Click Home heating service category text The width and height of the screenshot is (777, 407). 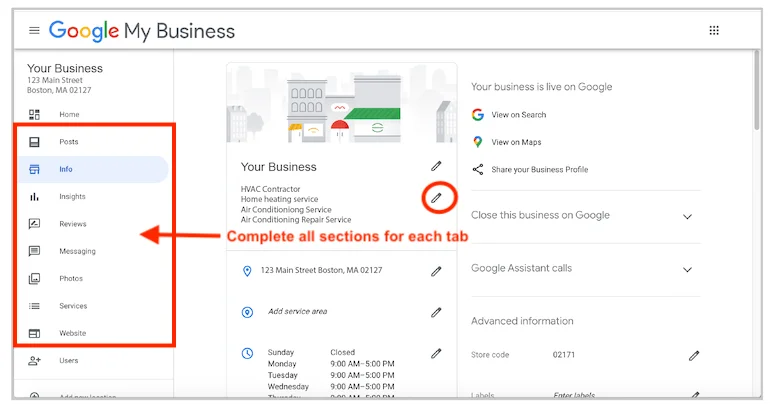point(279,199)
